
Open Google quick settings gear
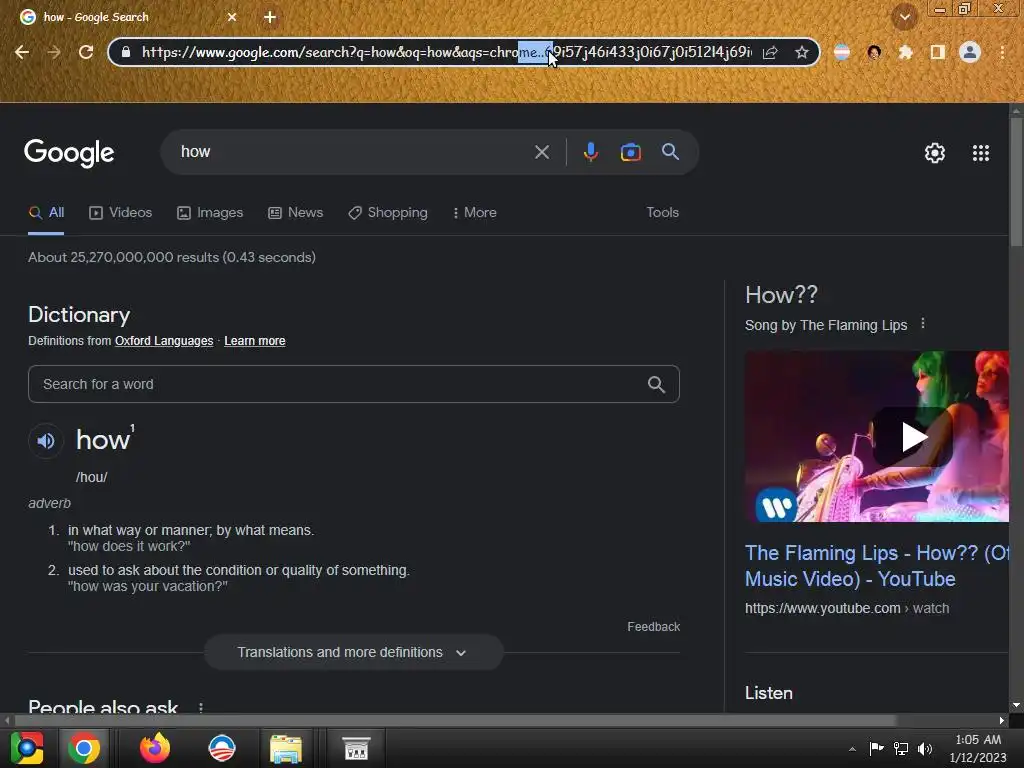point(935,153)
